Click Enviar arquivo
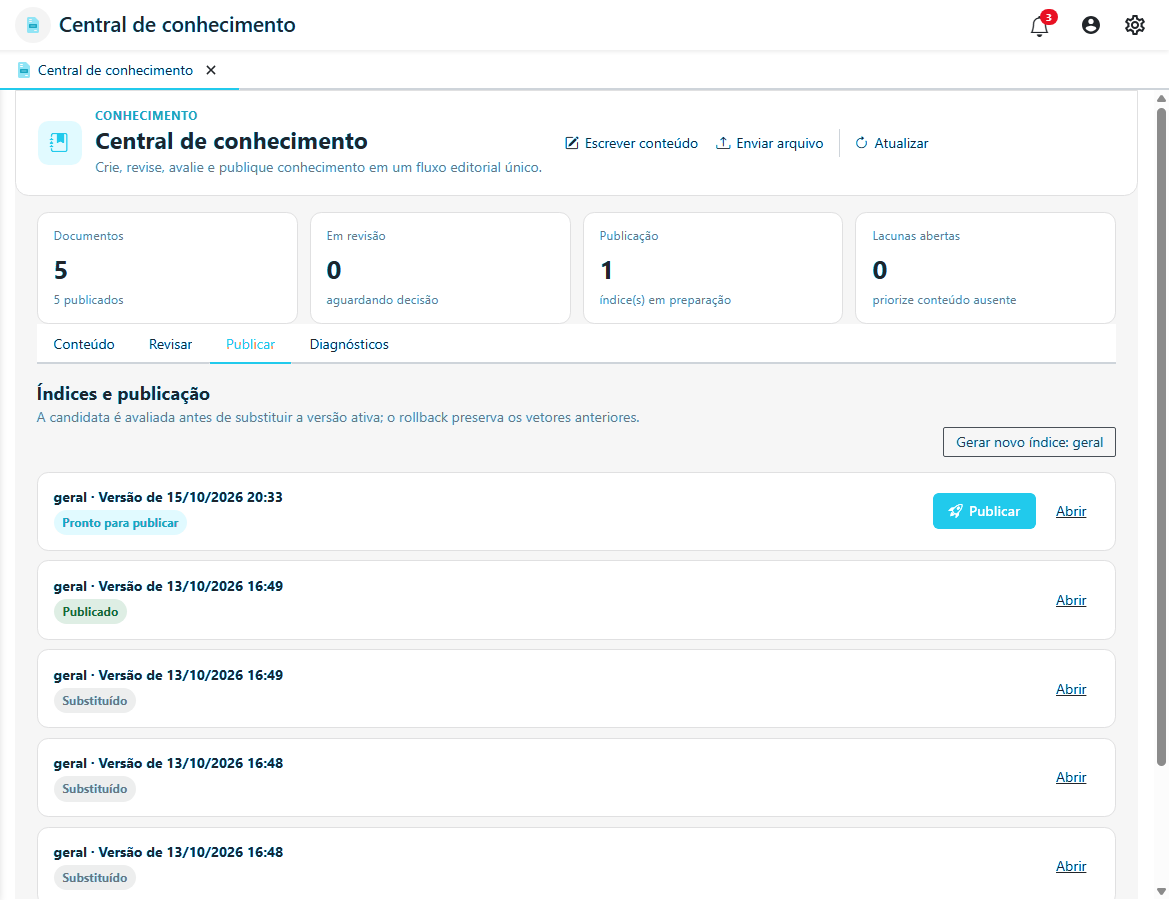The height and width of the screenshot is (900, 1169). (770, 143)
